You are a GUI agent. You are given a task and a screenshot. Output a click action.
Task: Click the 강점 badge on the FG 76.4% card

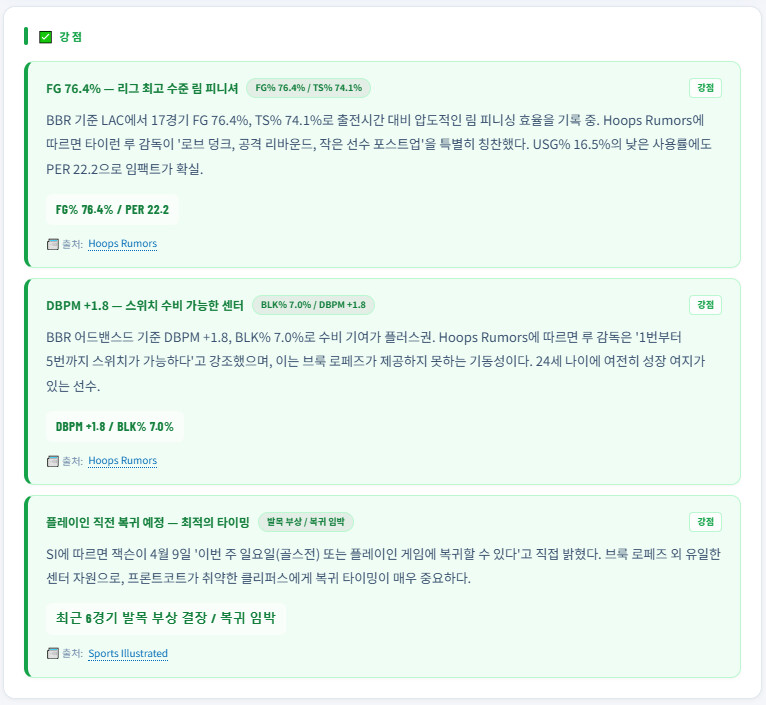[x=705, y=88]
